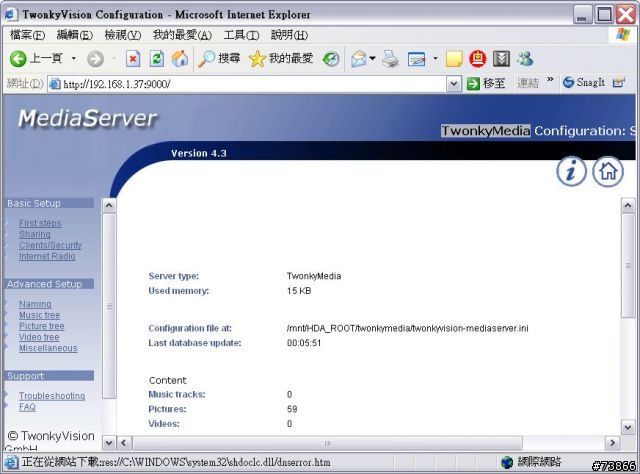The width and height of the screenshot is (640, 474).
Task: Open the Back button history dropdown arrow
Action: click(x=73, y=59)
